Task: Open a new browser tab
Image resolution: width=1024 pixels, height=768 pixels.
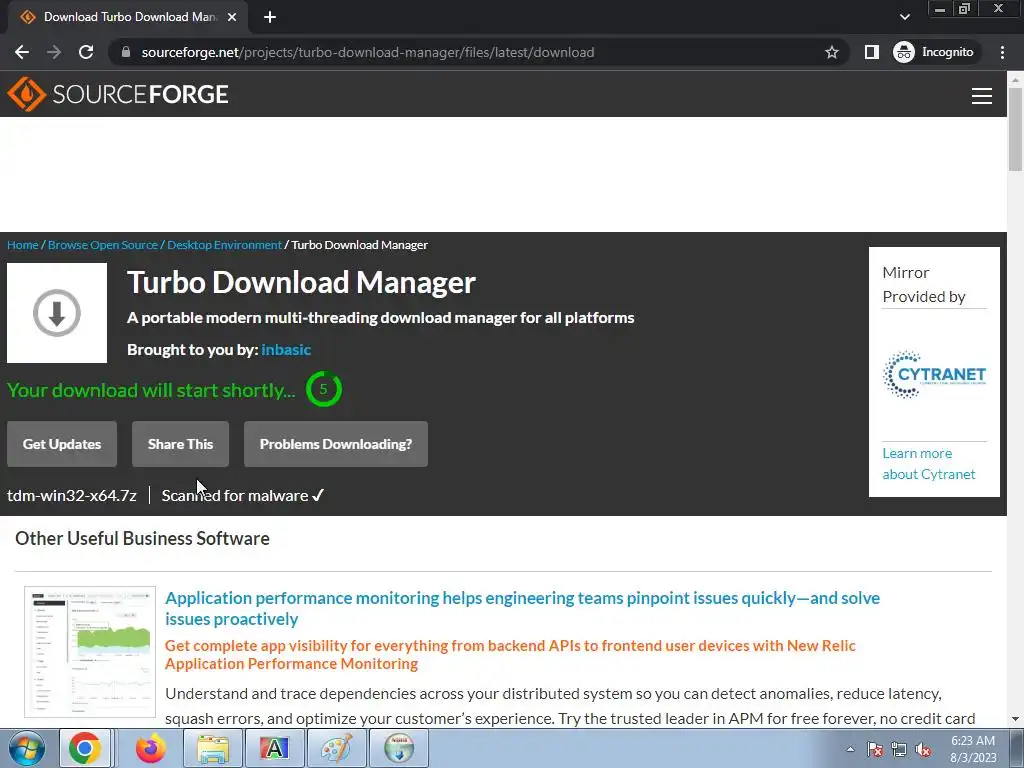Action: 270,17
